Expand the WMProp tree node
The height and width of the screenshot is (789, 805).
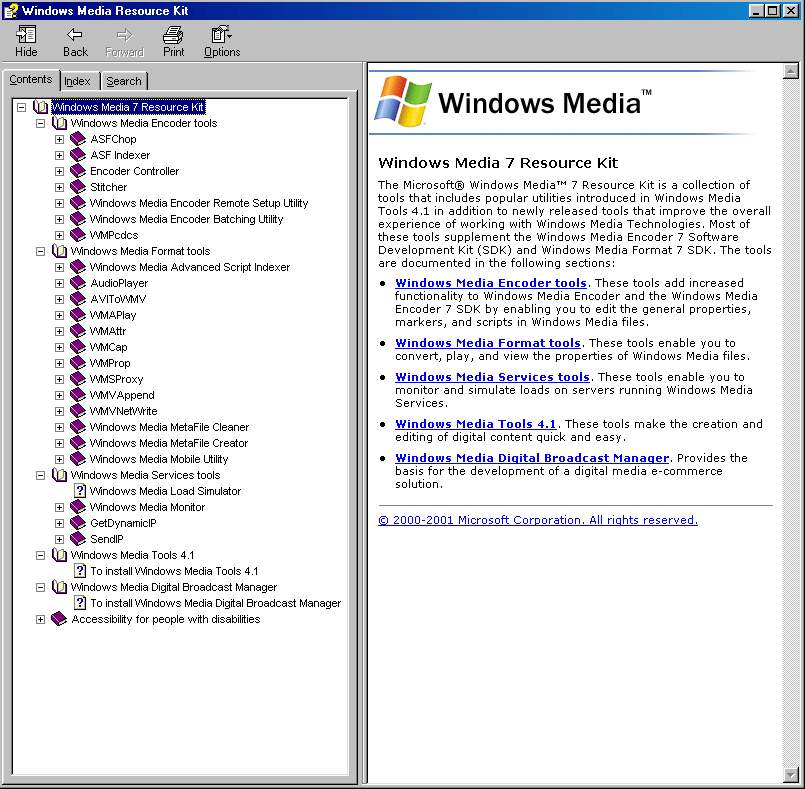point(60,363)
